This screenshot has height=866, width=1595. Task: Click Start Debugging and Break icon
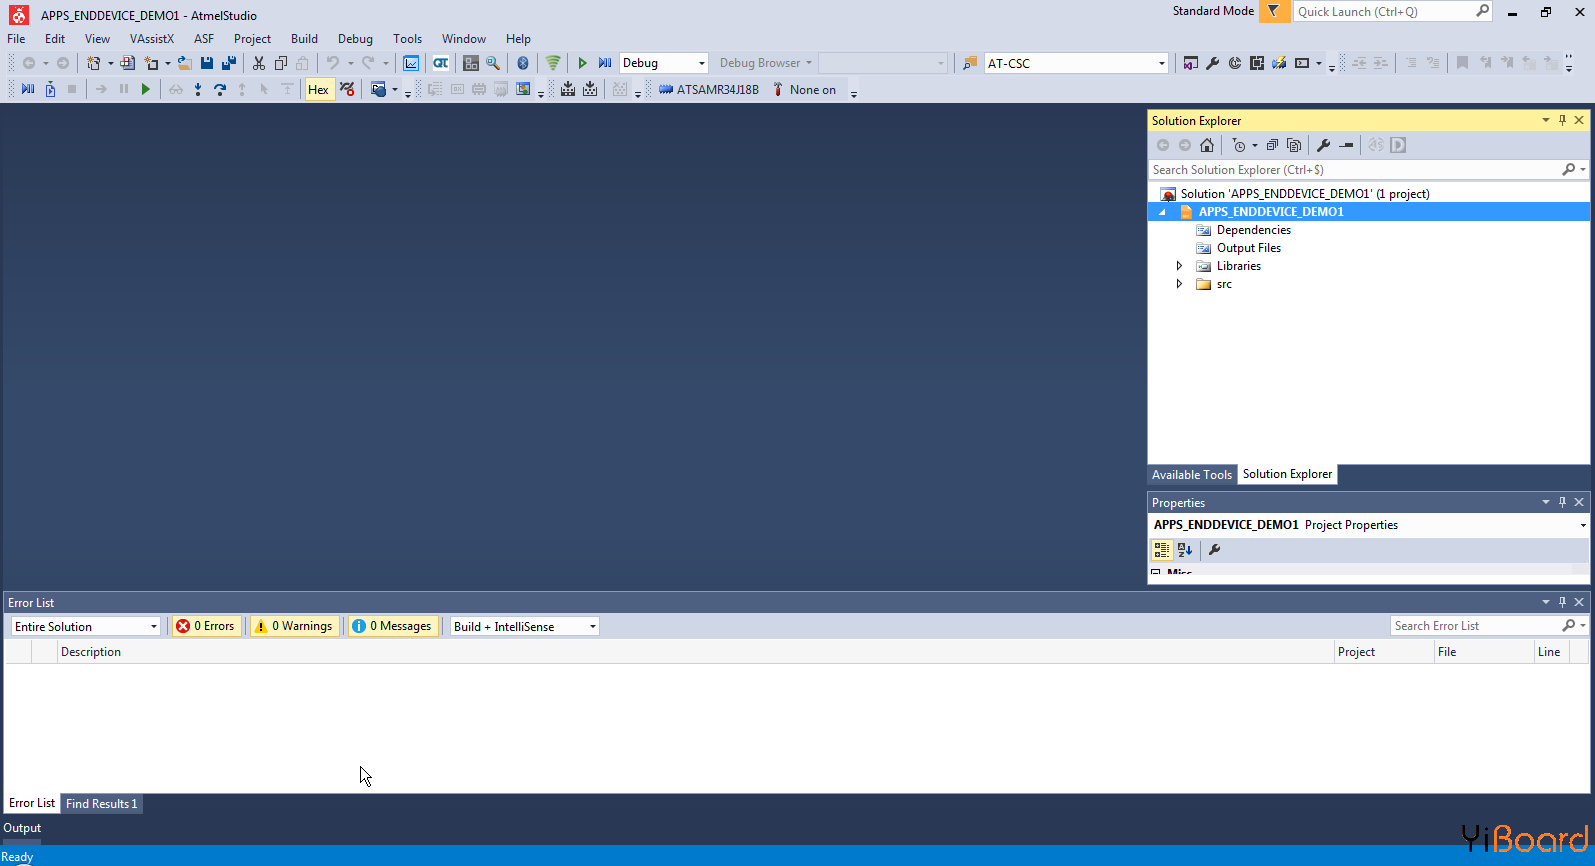pos(605,63)
